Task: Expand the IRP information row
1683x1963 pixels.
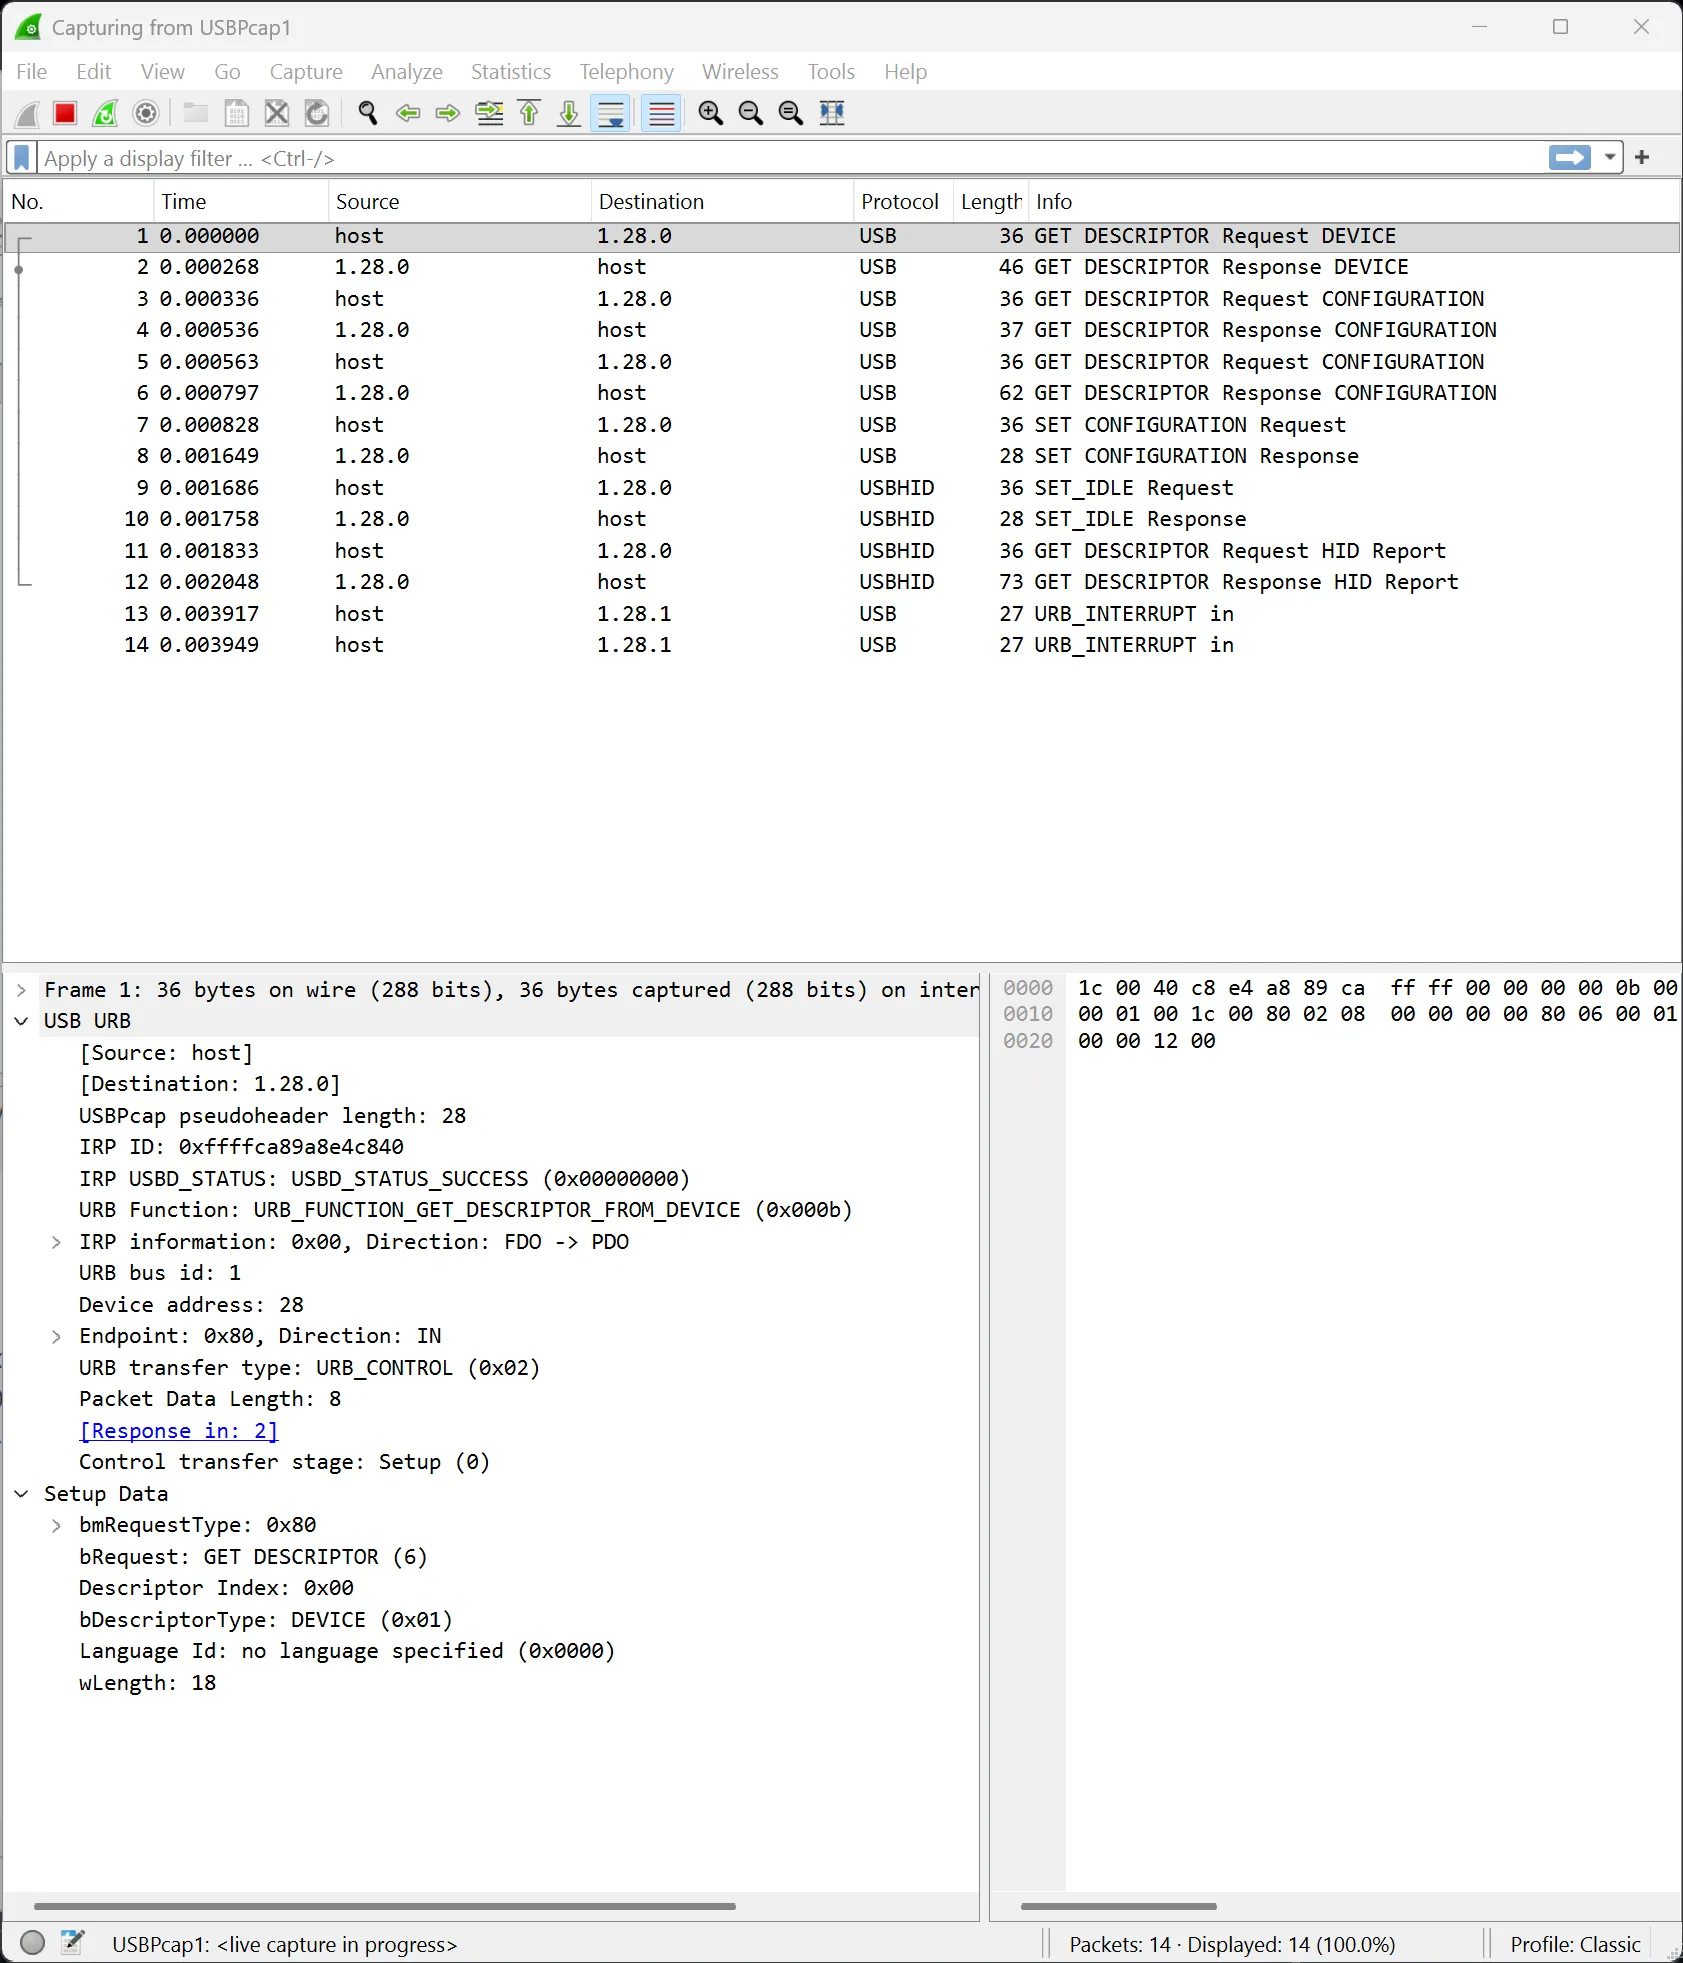Action: pos(57,1242)
